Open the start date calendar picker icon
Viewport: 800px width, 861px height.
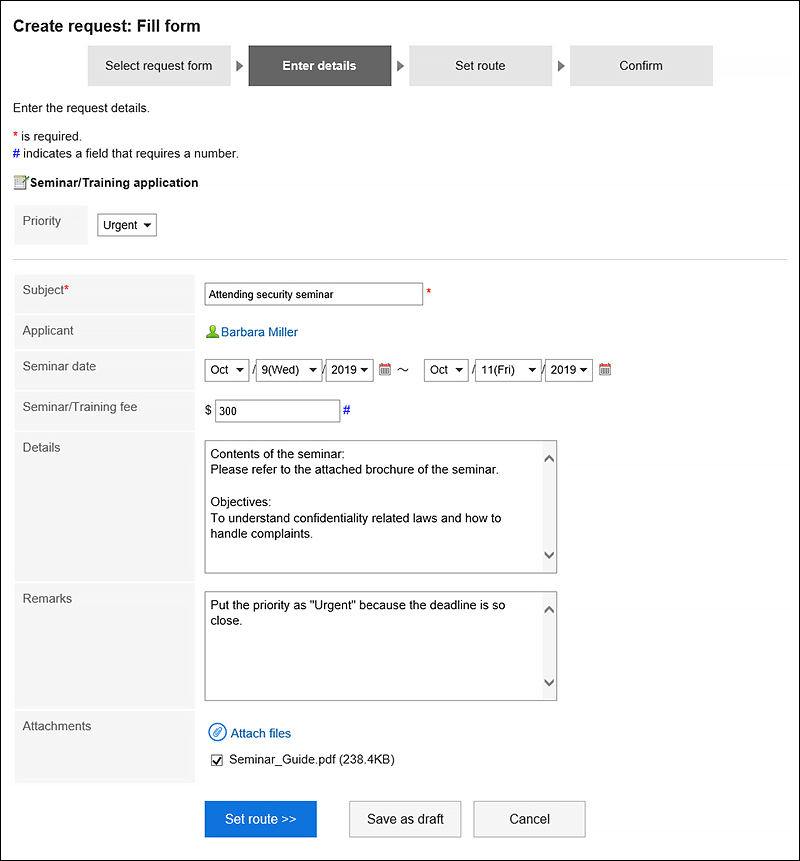[385, 369]
